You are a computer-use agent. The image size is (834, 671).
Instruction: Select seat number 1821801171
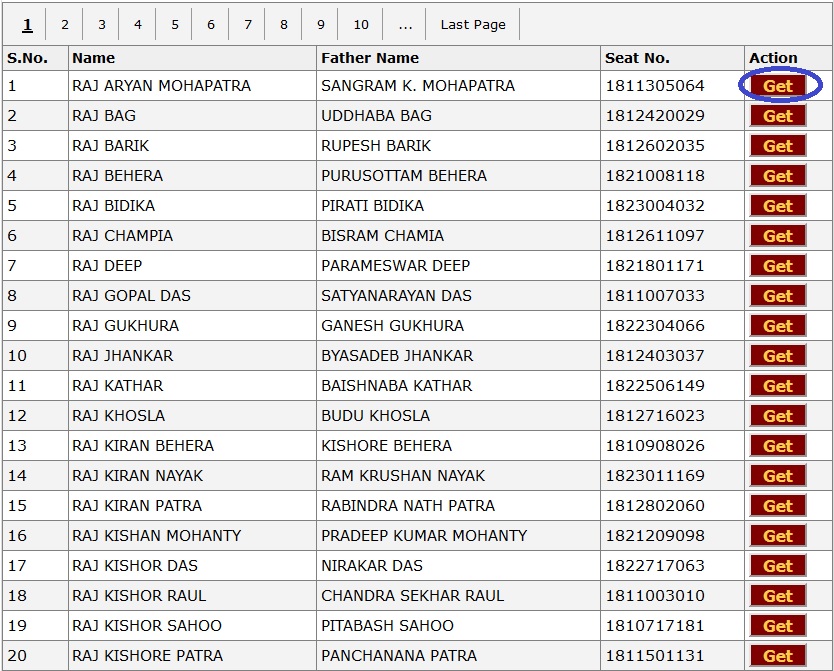pos(655,265)
